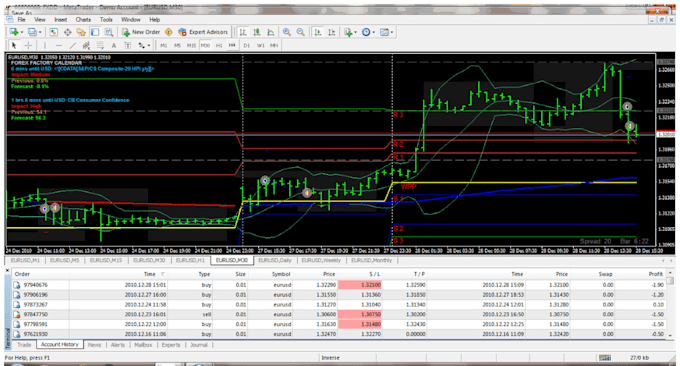Image resolution: width=680 pixels, height=366 pixels.
Task: Select the crosshair tool
Action: 28,45
